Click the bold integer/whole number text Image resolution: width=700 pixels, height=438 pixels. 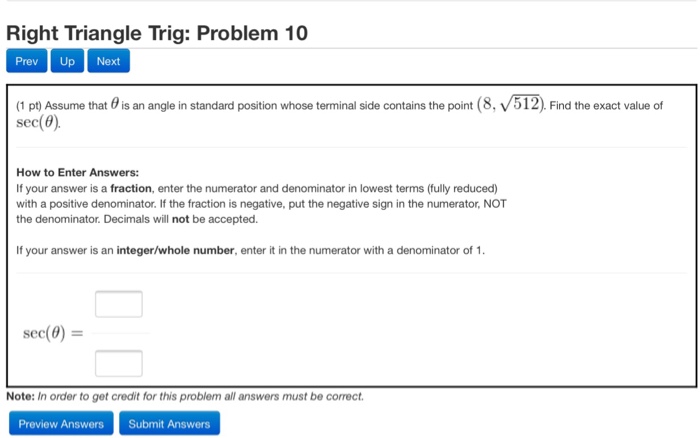coord(175,250)
